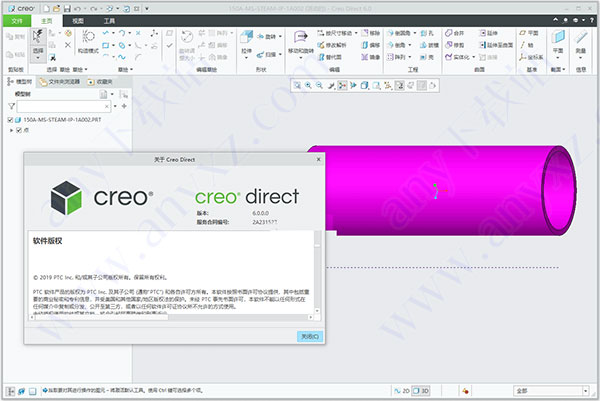Open the 文件 (File) menu
The width and height of the screenshot is (600, 401).
tap(17, 21)
